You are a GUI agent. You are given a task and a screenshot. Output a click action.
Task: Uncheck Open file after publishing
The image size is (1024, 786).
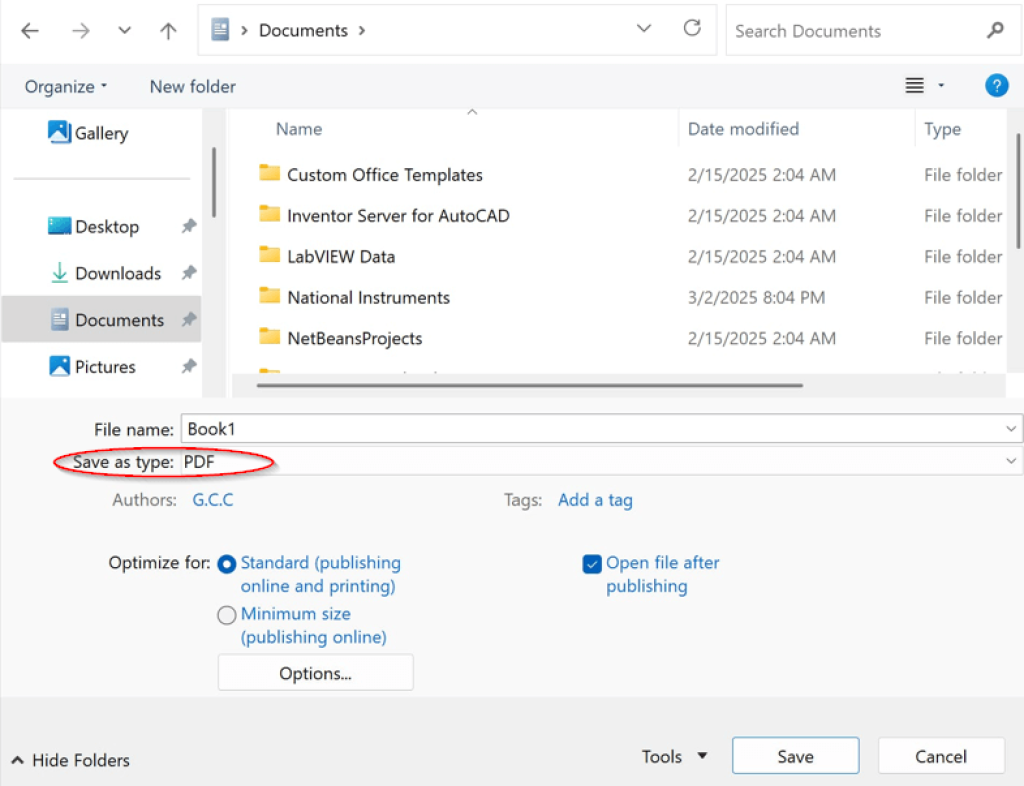coord(591,563)
